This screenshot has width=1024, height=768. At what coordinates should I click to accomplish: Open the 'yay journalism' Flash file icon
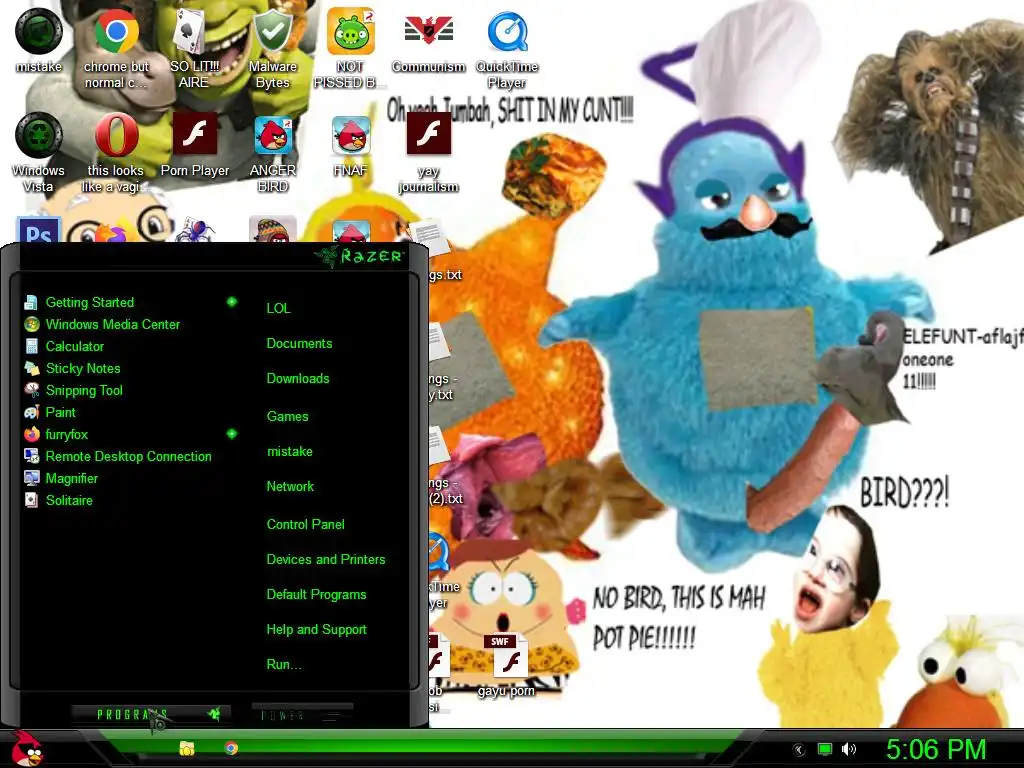click(x=428, y=153)
